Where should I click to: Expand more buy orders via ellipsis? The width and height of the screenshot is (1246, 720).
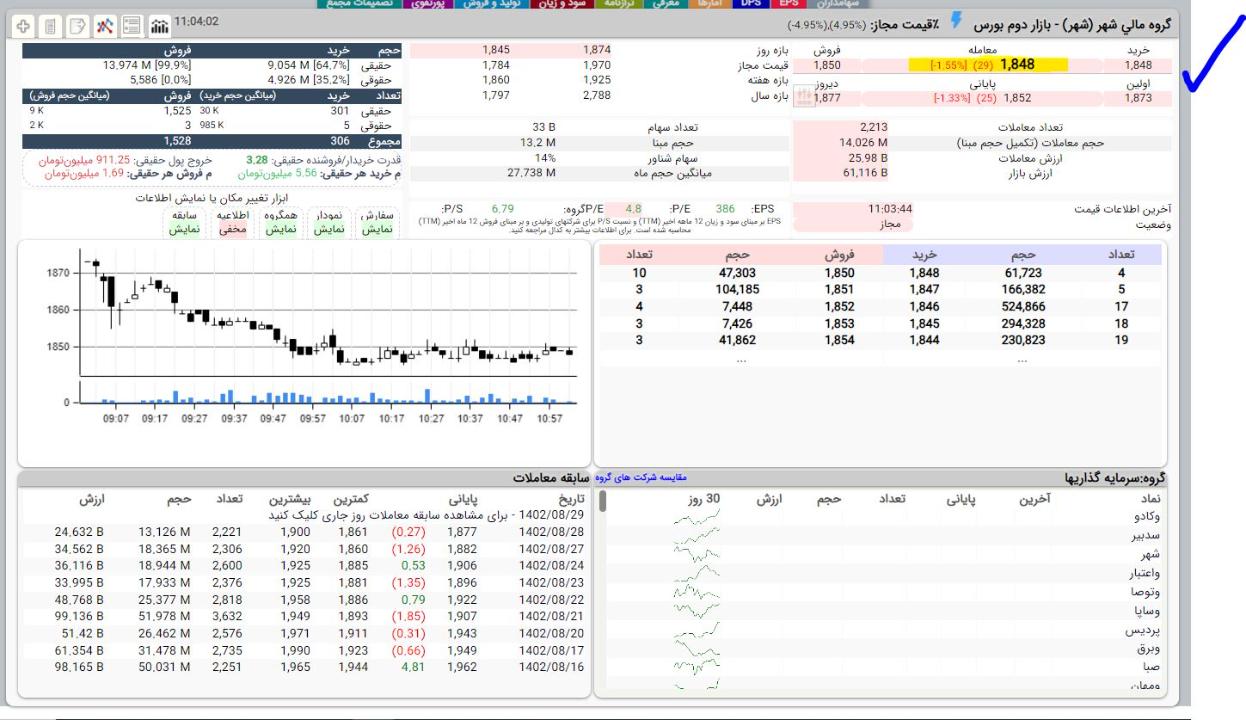(1022, 360)
